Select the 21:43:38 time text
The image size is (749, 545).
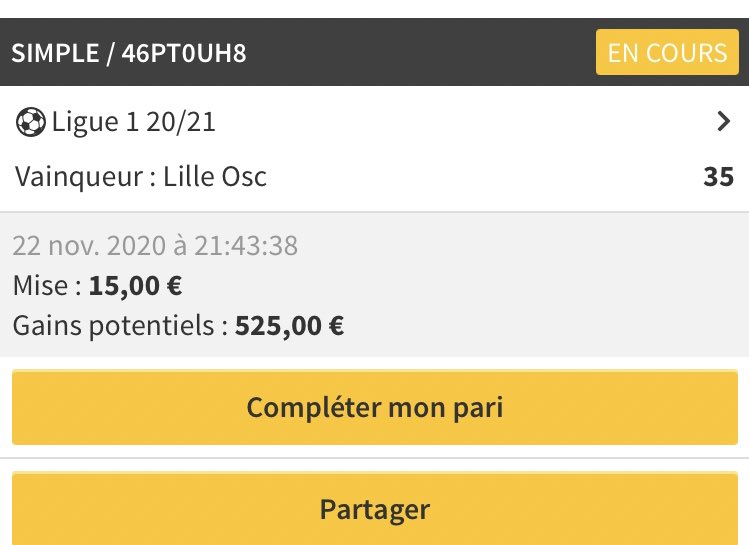pyautogui.click(x=246, y=246)
